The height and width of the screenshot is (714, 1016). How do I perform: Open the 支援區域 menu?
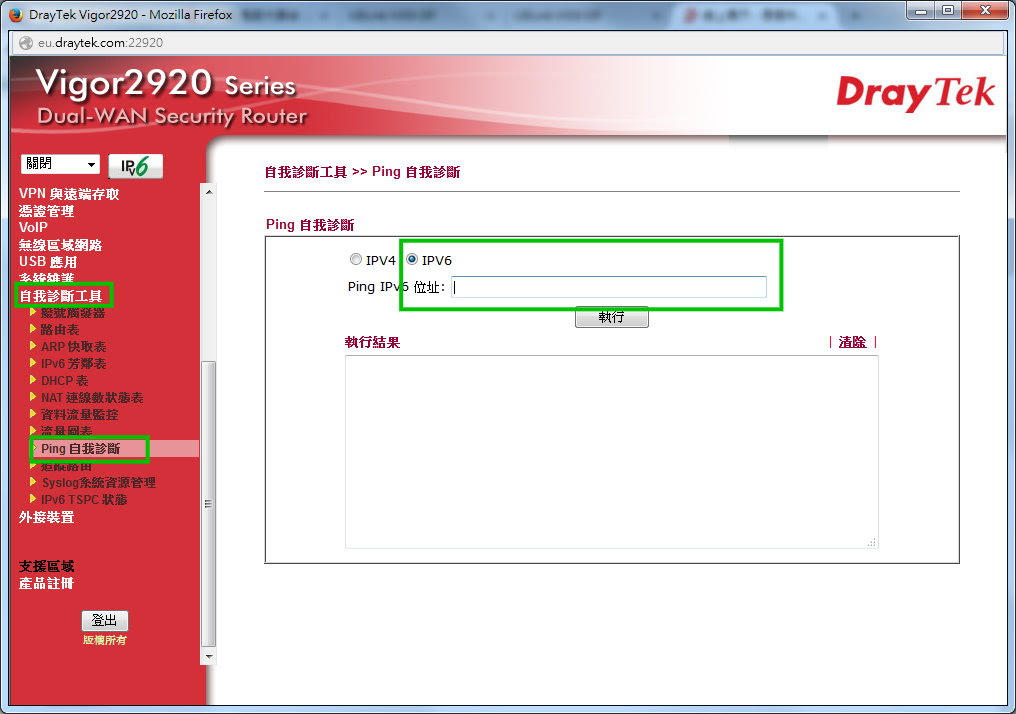click(46, 566)
